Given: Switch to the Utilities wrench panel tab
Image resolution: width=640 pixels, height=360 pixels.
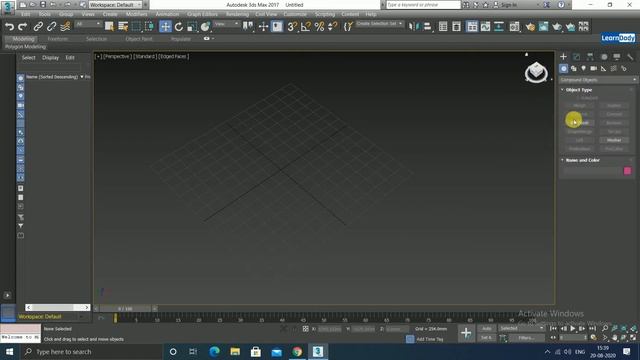Looking at the screenshot, I should (x=630, y=57).
